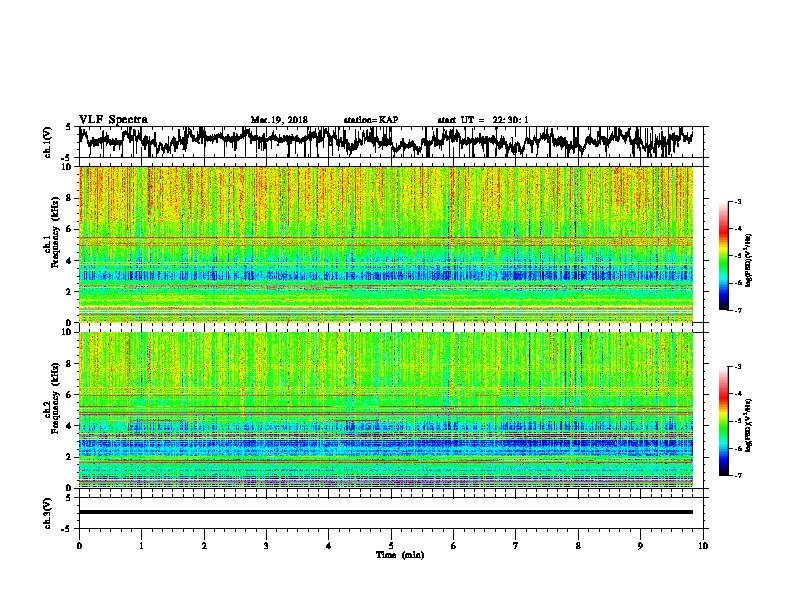Click the "VLF Spectra" plot title

[113, 120]
